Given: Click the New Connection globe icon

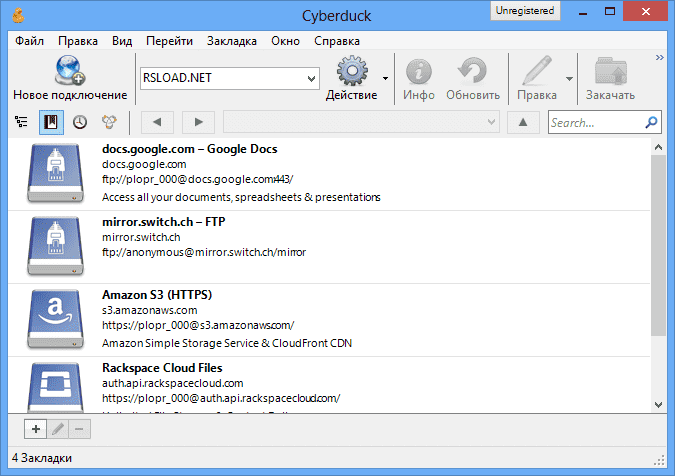Looking at the screenshot, I should coord(70,71).
